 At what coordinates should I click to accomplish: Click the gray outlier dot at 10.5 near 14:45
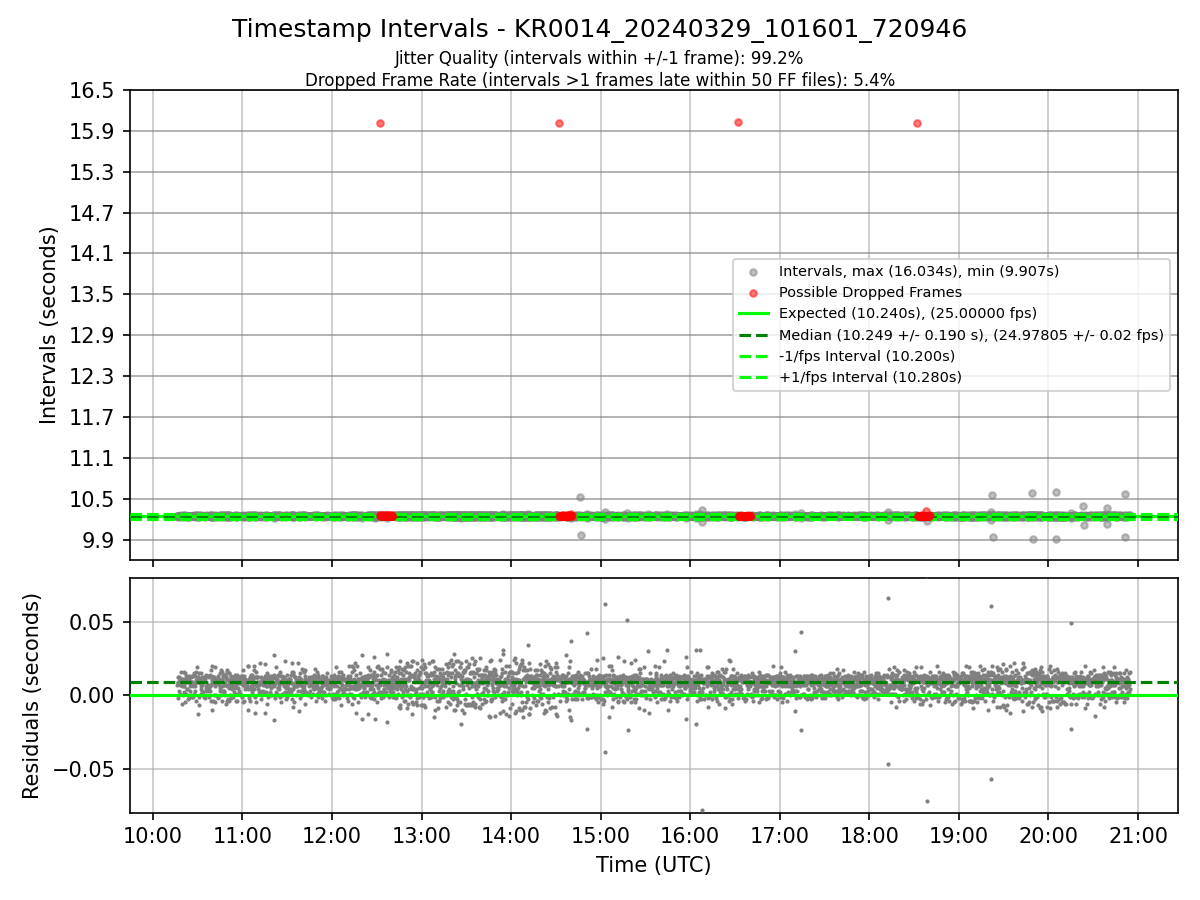pos(580,497)
